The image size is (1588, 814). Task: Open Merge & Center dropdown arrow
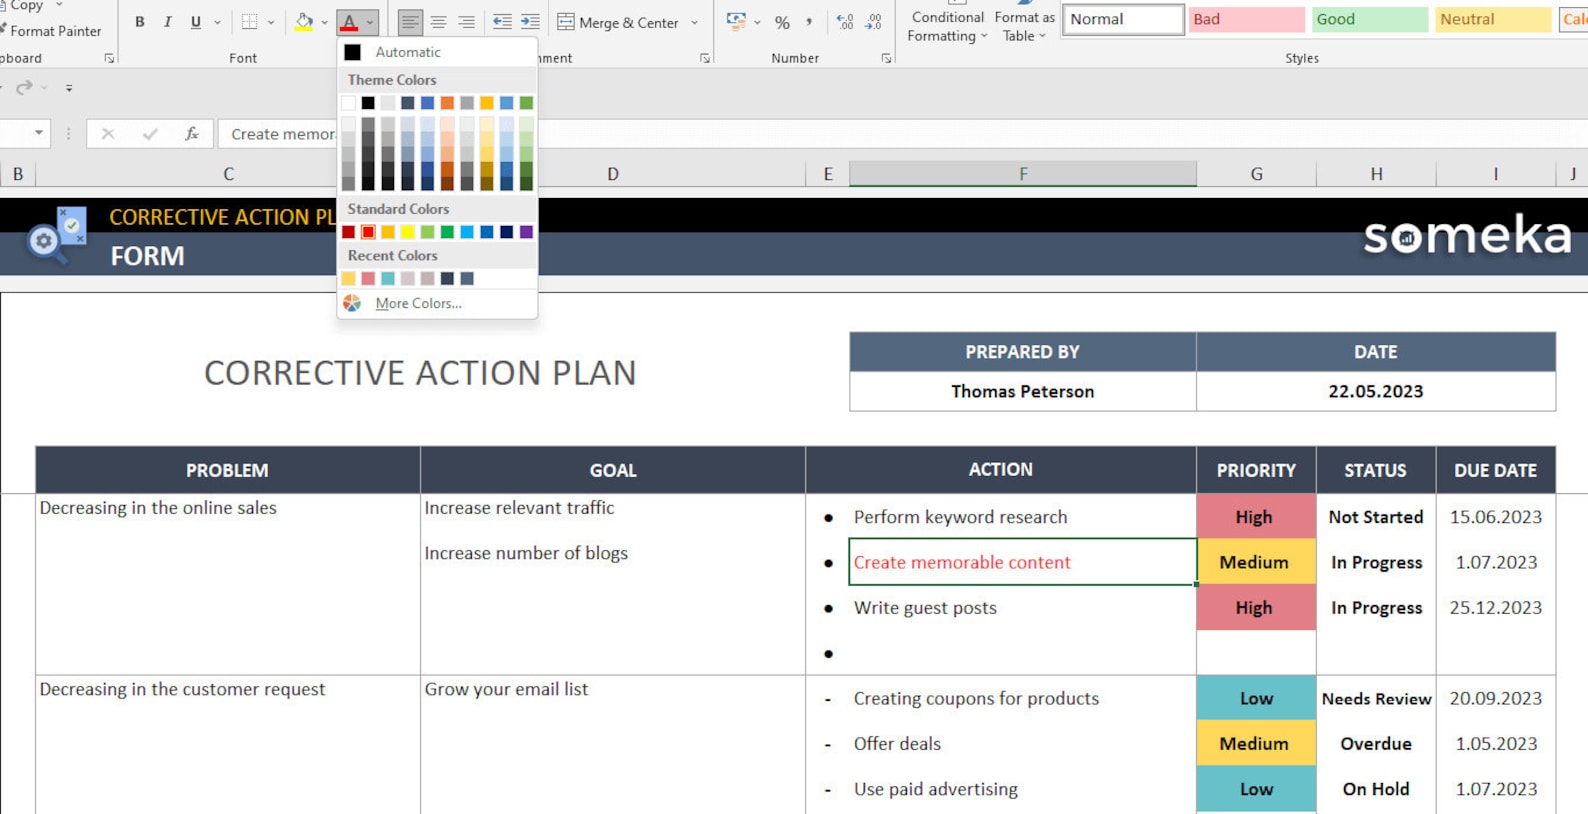point(694,22)
